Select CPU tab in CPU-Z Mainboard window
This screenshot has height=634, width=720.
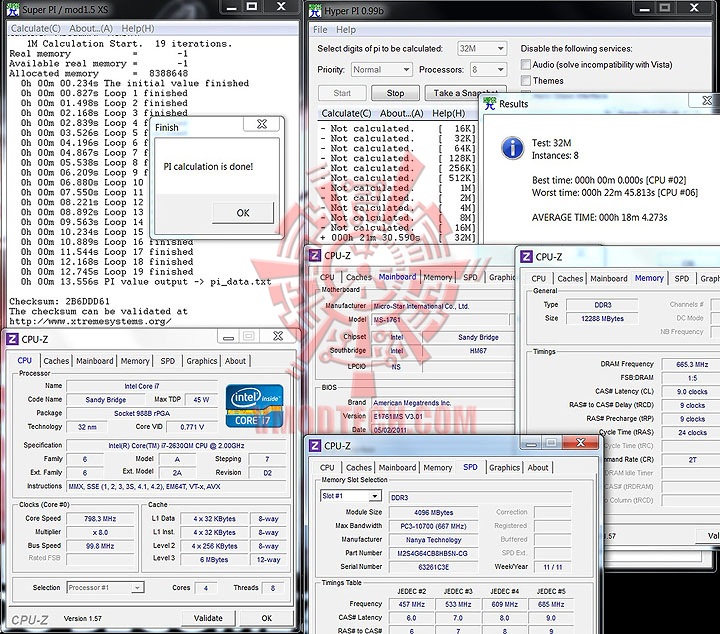click(327, 277)
